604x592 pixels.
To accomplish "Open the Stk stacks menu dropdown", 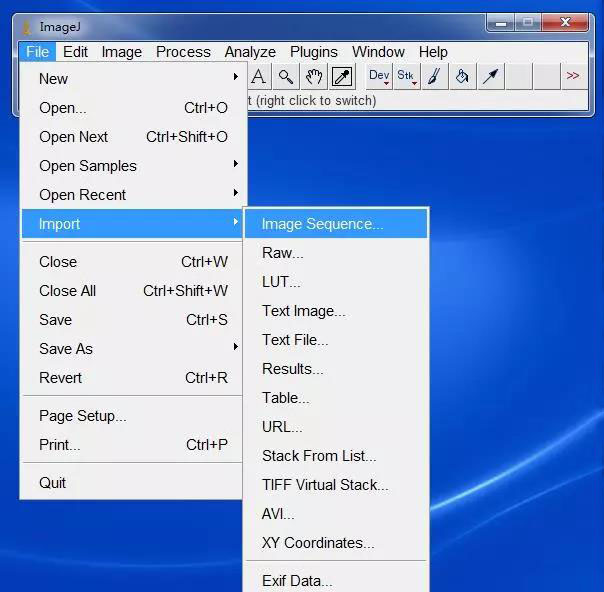I will click(x=406, y=76).
